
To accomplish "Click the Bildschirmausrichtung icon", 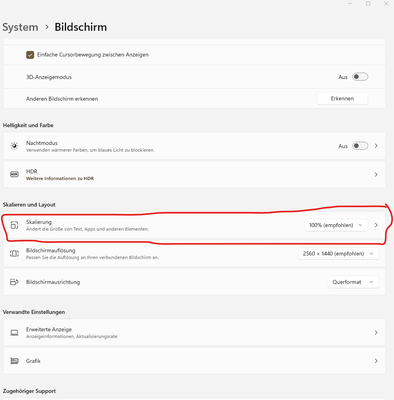I will coord(14,282).
